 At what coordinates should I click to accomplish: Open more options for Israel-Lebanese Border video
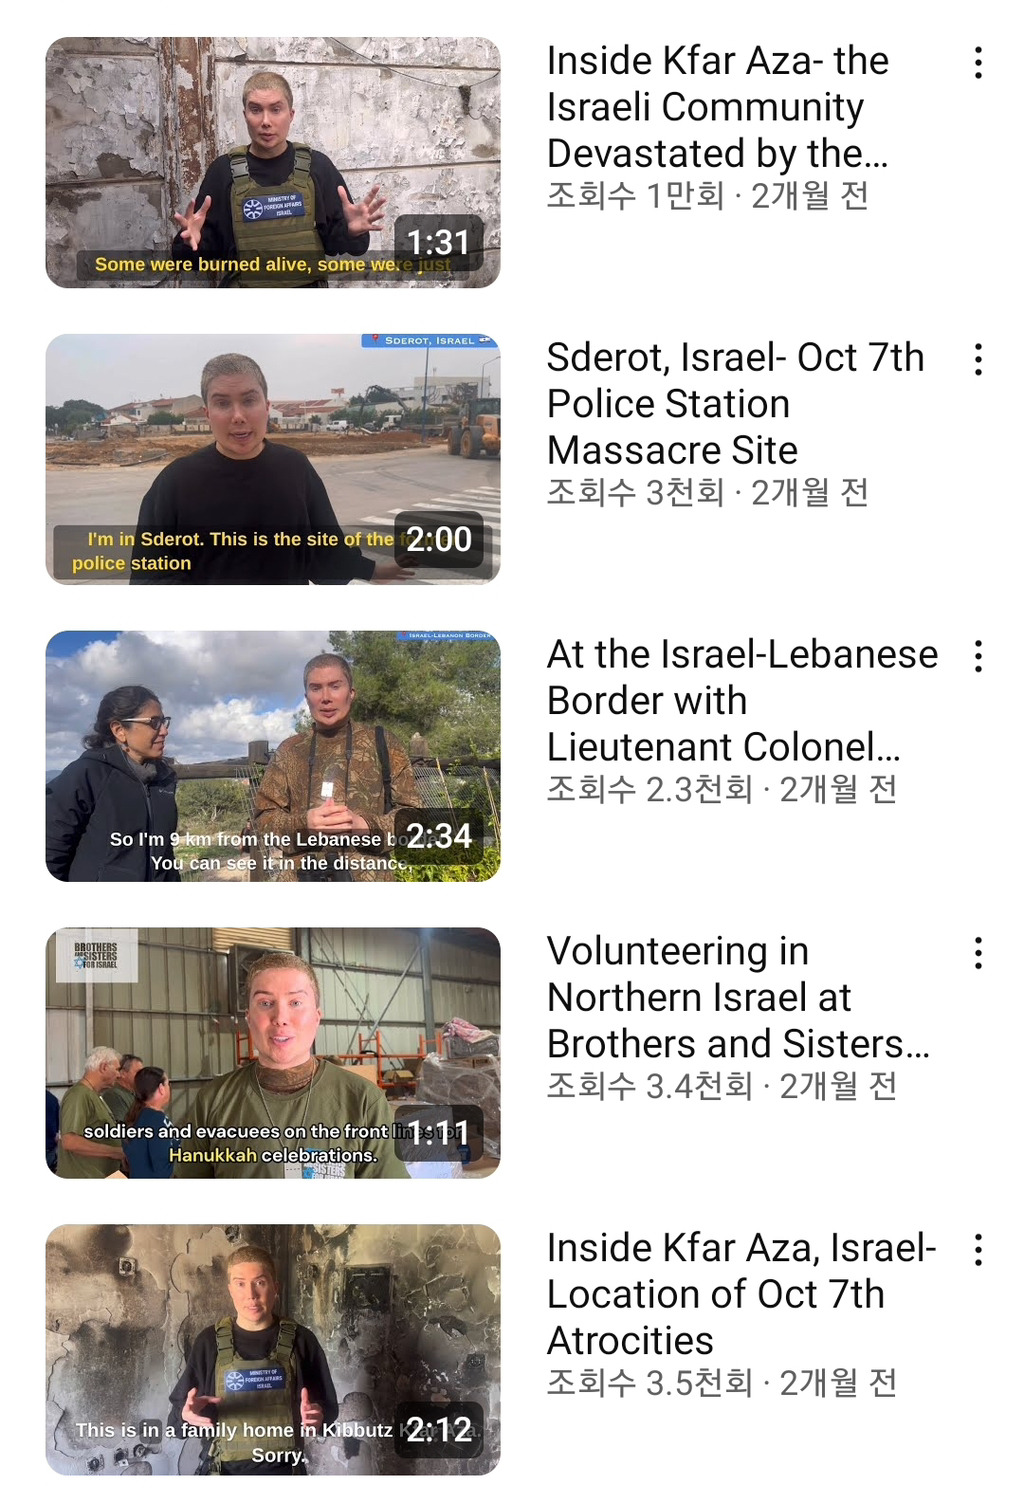coord(978,656)
